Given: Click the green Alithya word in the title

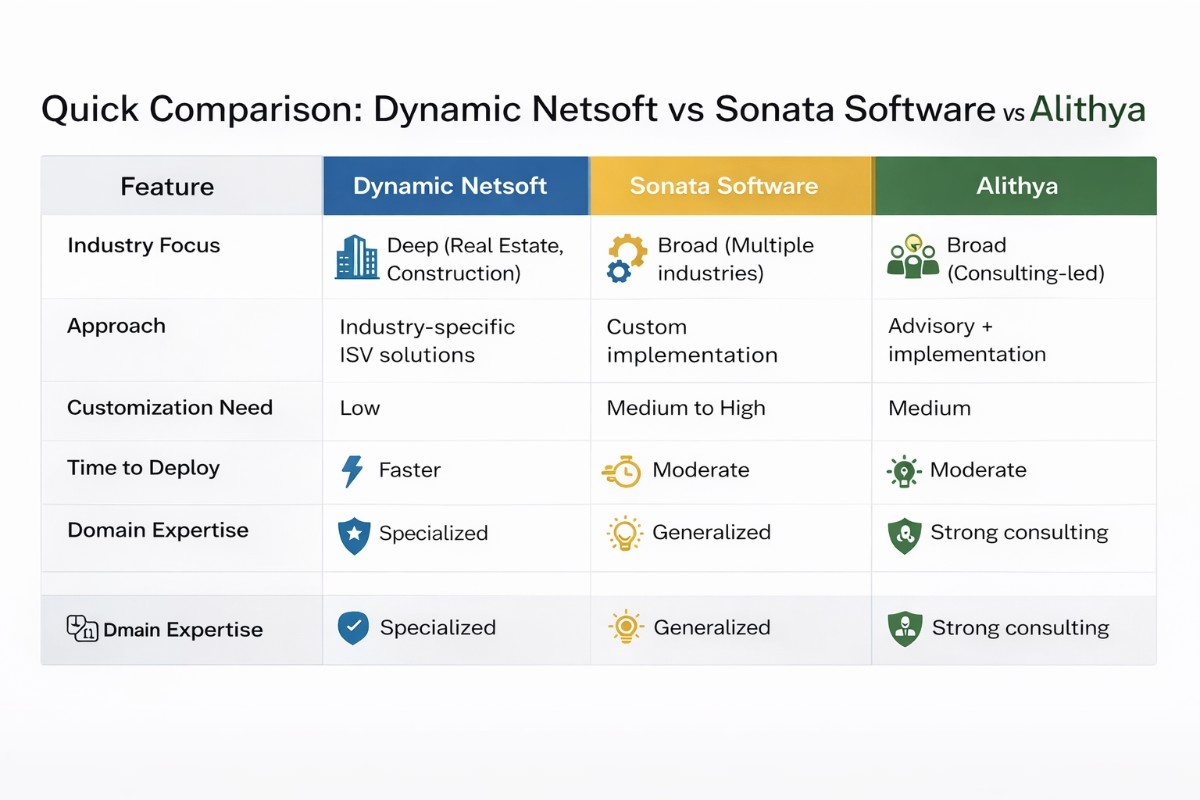Looking at the screenshot, I should 1087,109.
